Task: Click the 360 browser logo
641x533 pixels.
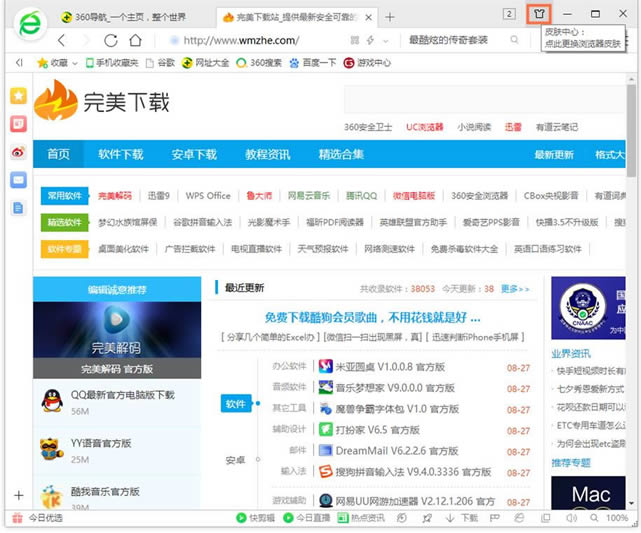Action: click(x=29, y=25)
